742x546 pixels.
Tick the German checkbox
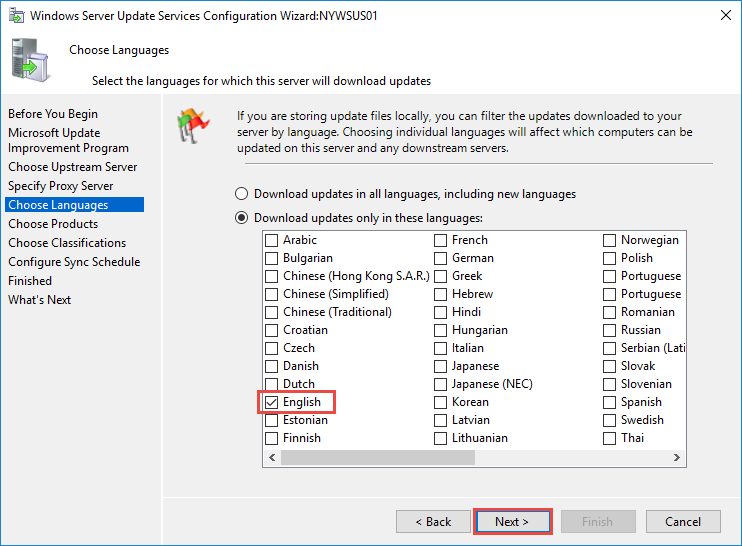click(x=441, y=258)
